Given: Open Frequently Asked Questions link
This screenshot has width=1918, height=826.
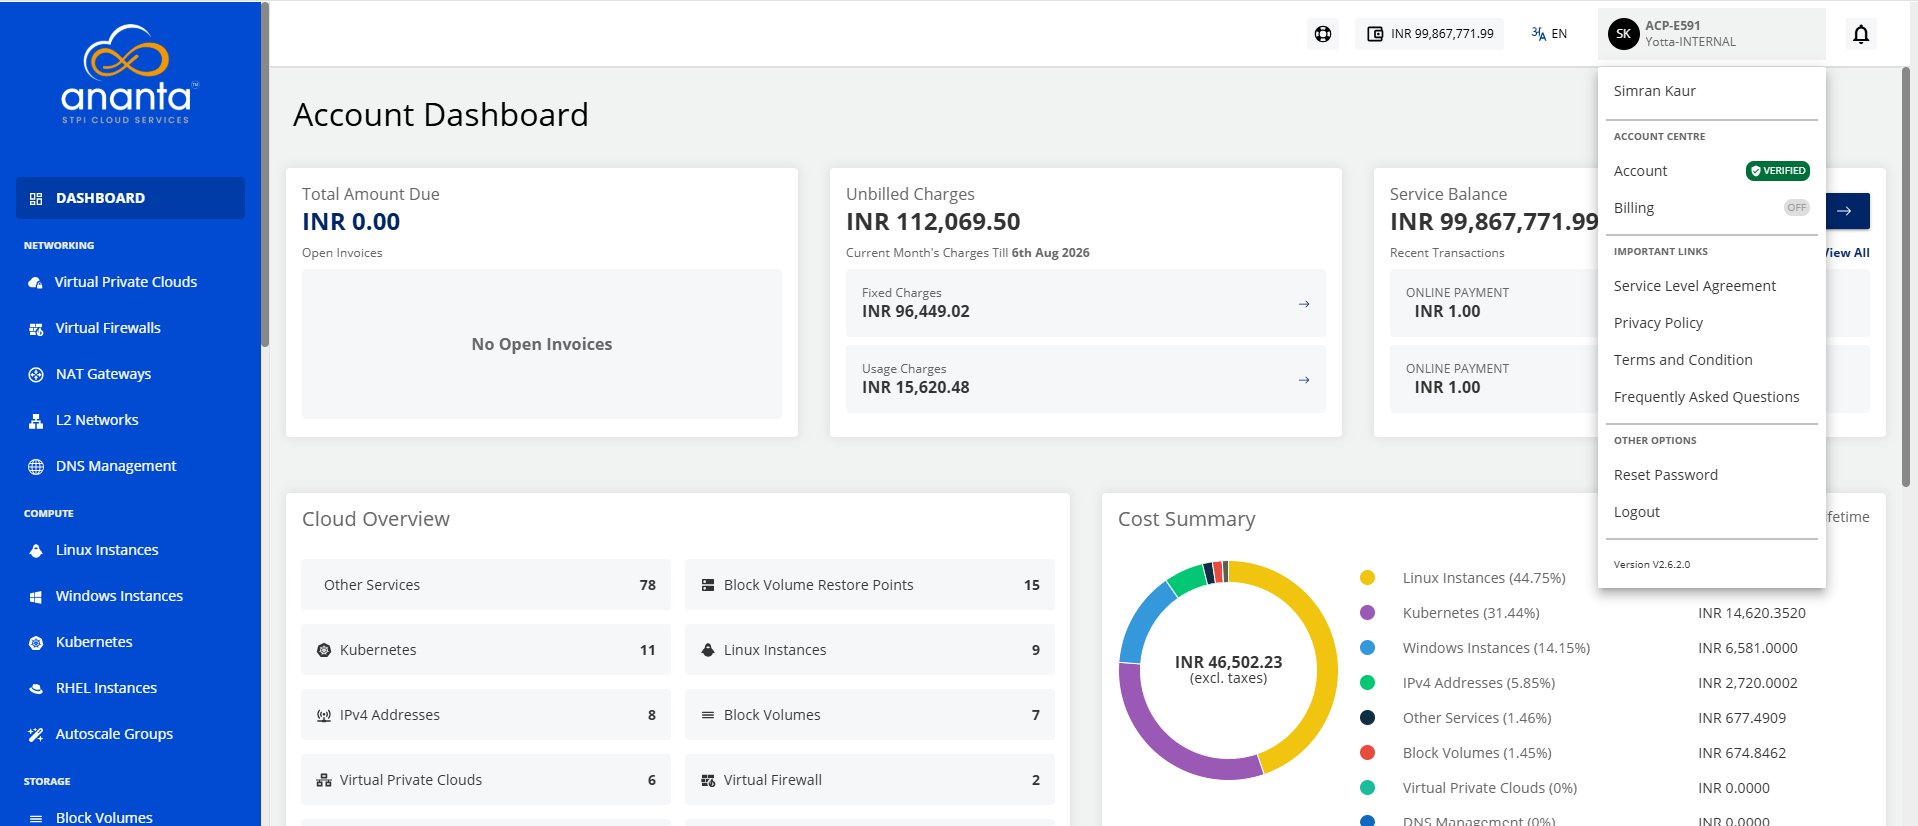Looking at the screenshot, I should point(1706,397).
